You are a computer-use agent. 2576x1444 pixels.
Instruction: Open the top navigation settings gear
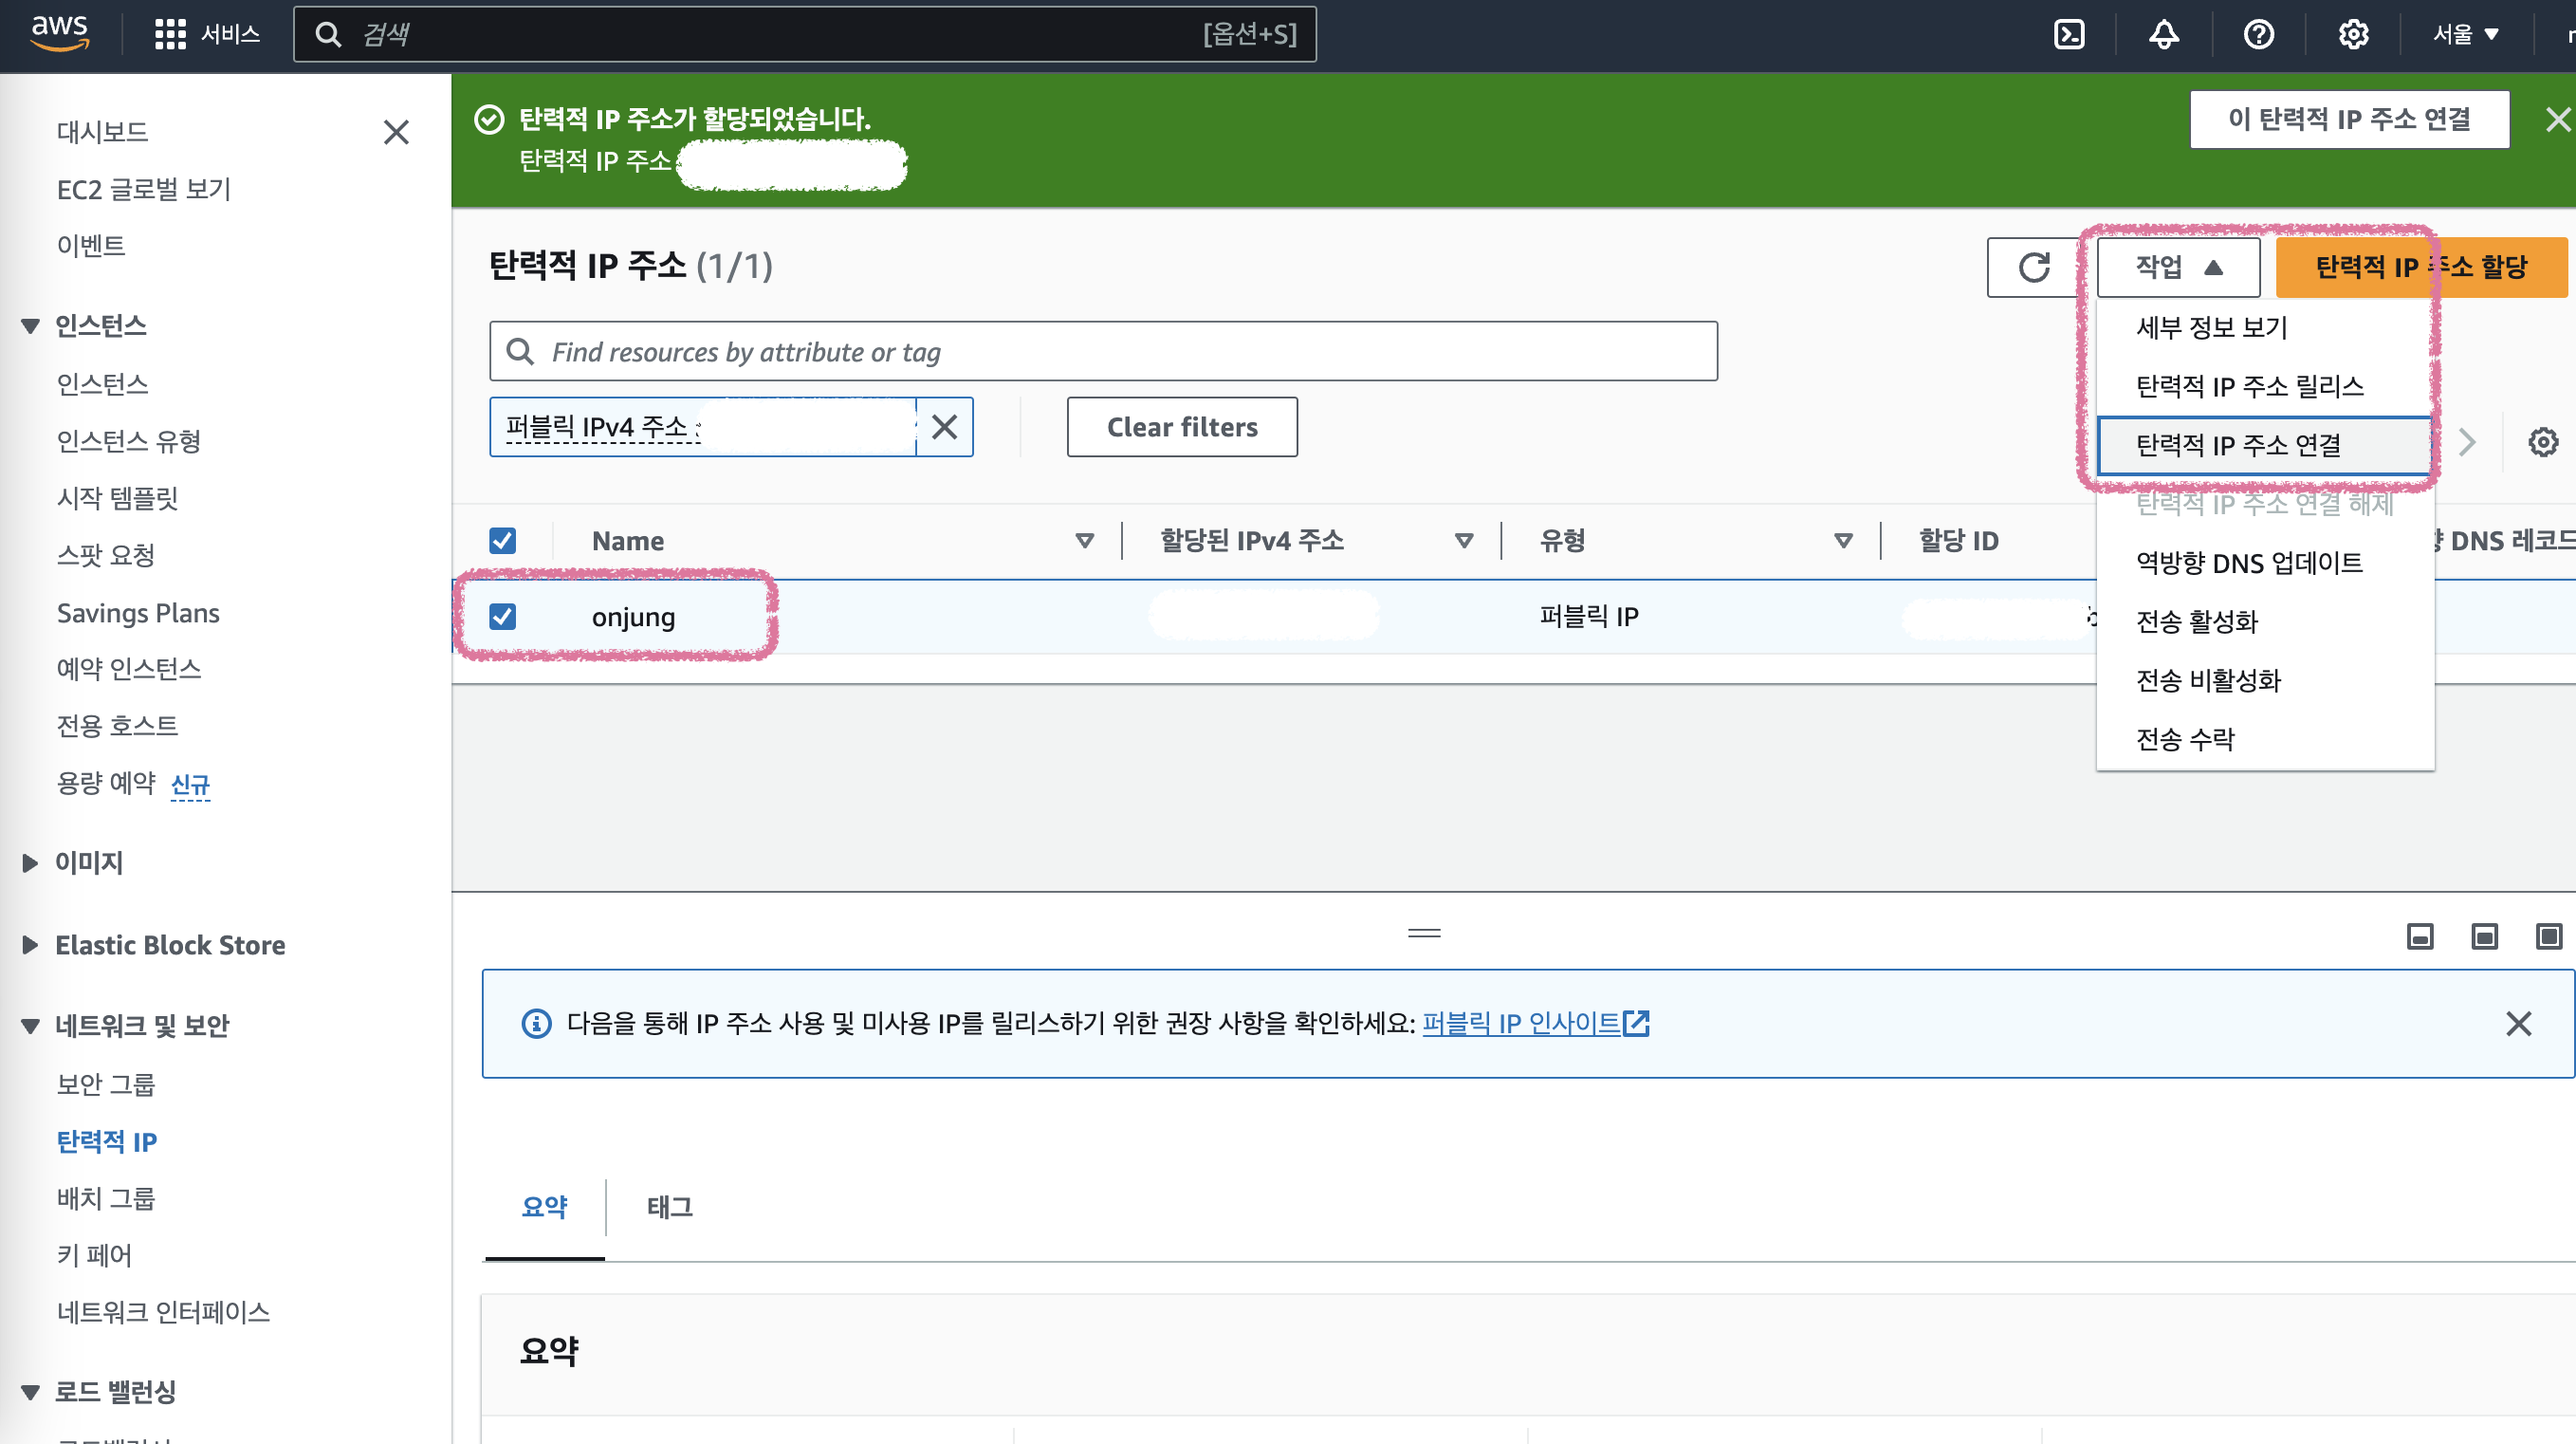point(2352,35)
